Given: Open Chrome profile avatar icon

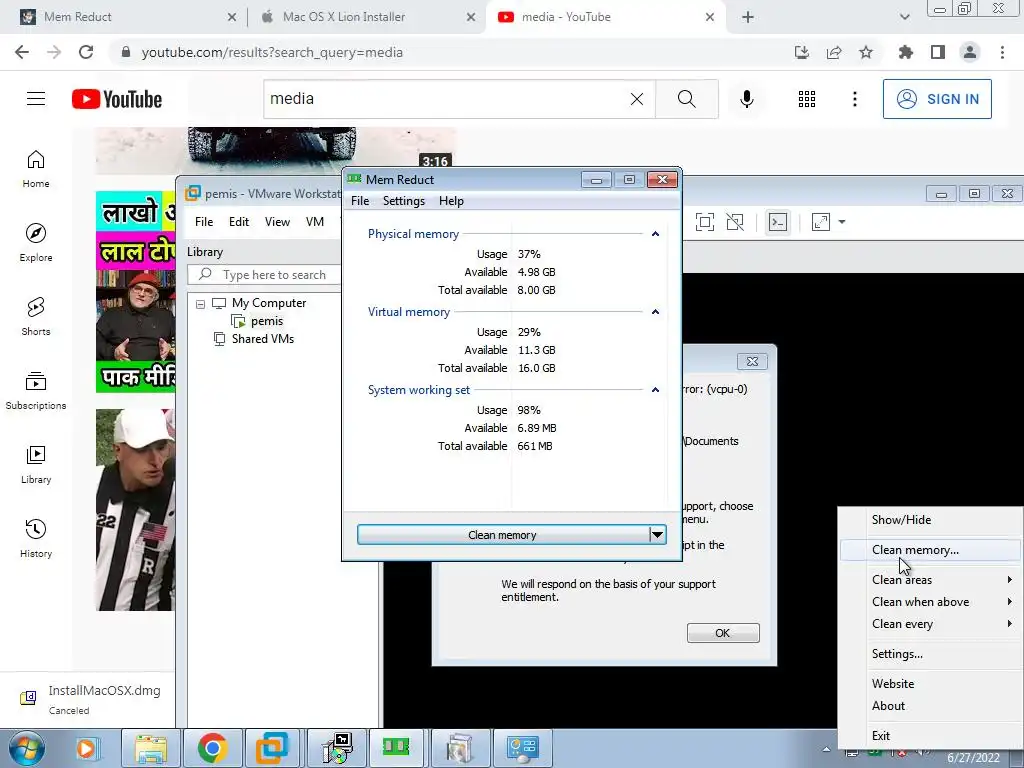Looking at the screenshot, I should tap(970, 52).
